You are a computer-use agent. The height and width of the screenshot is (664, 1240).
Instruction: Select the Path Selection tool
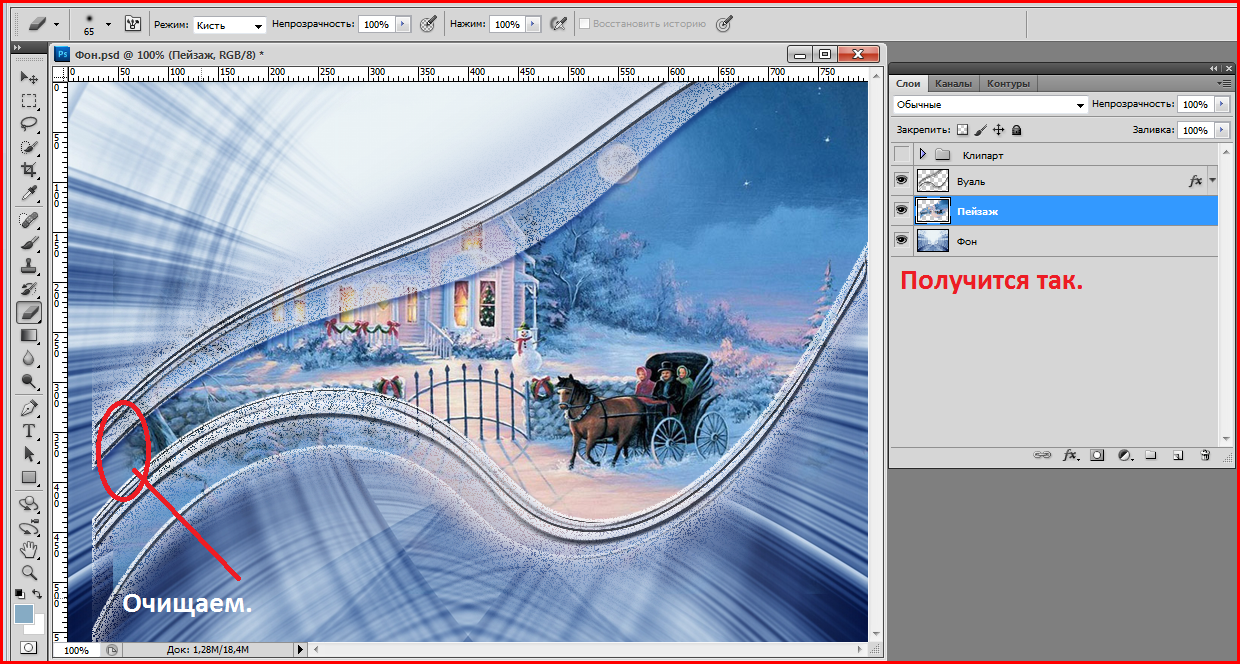pos(30,454)
